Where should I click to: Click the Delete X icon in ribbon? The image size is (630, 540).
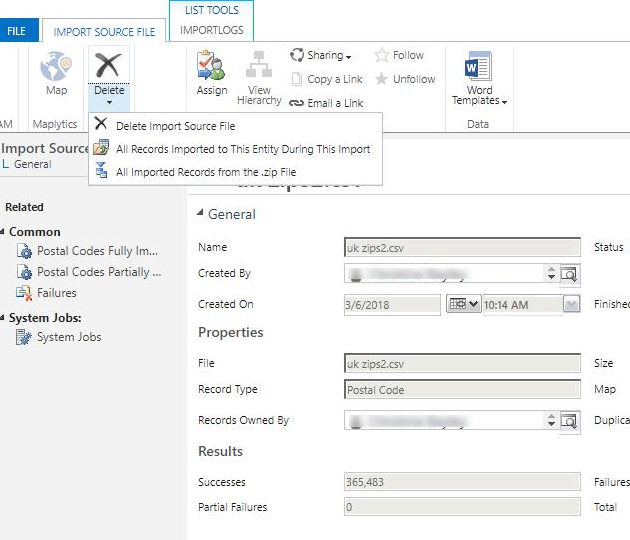tap(108, 65)
